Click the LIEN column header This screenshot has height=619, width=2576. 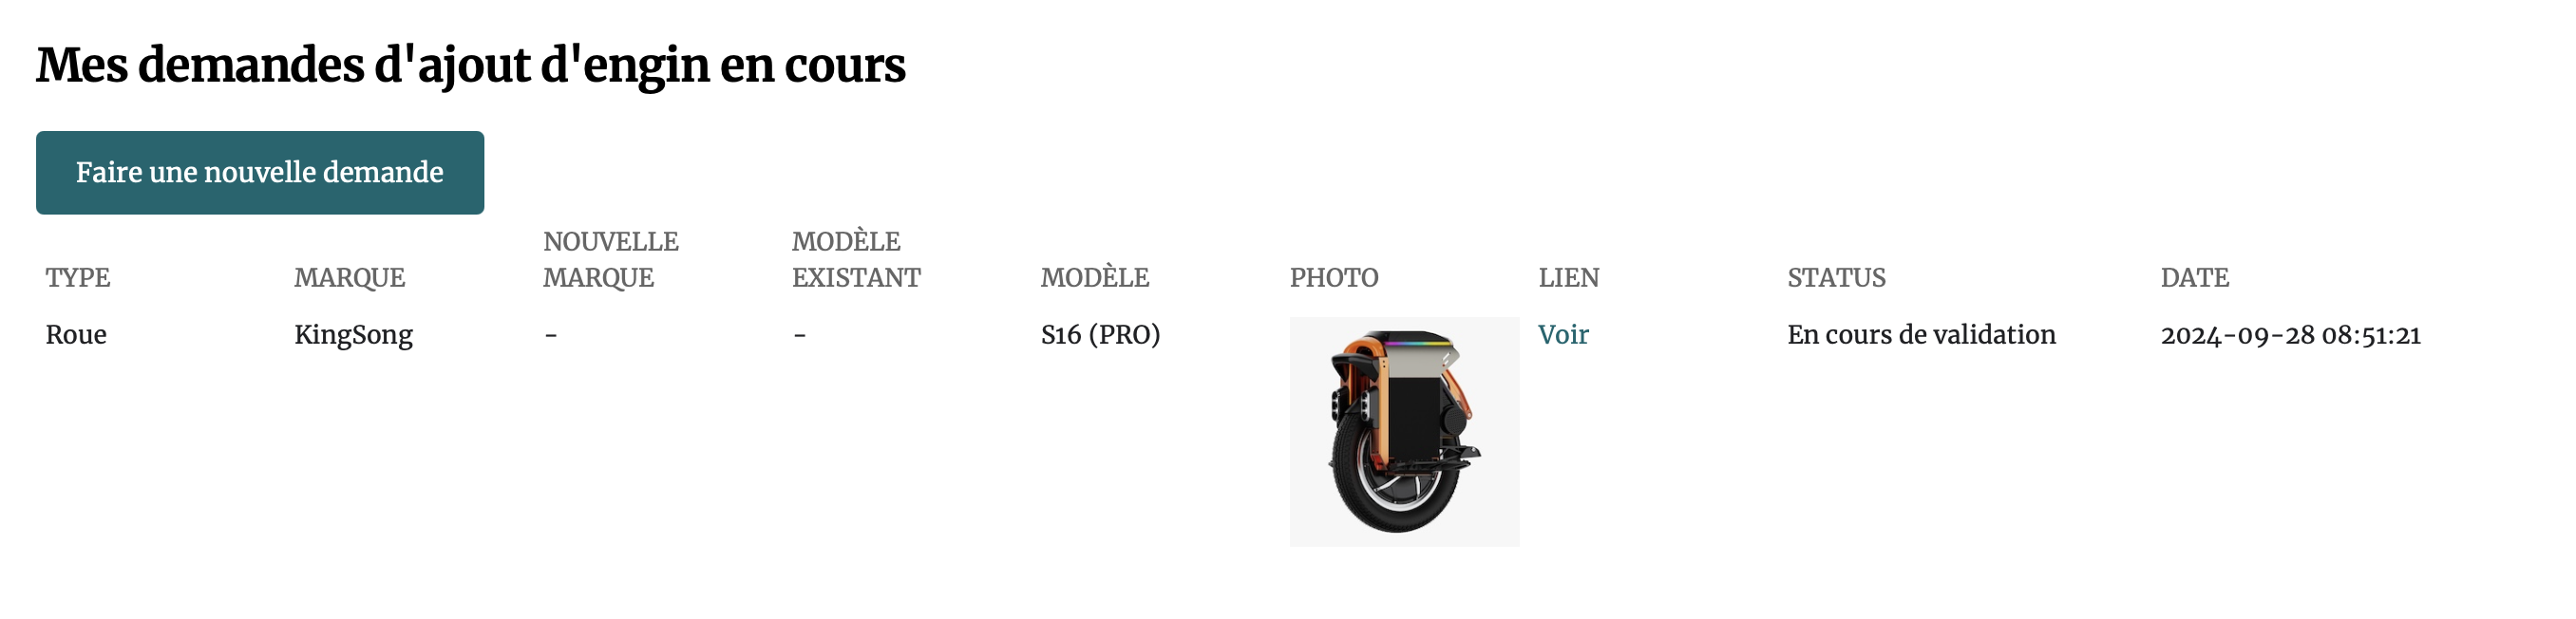click(x=1569, y=277)
